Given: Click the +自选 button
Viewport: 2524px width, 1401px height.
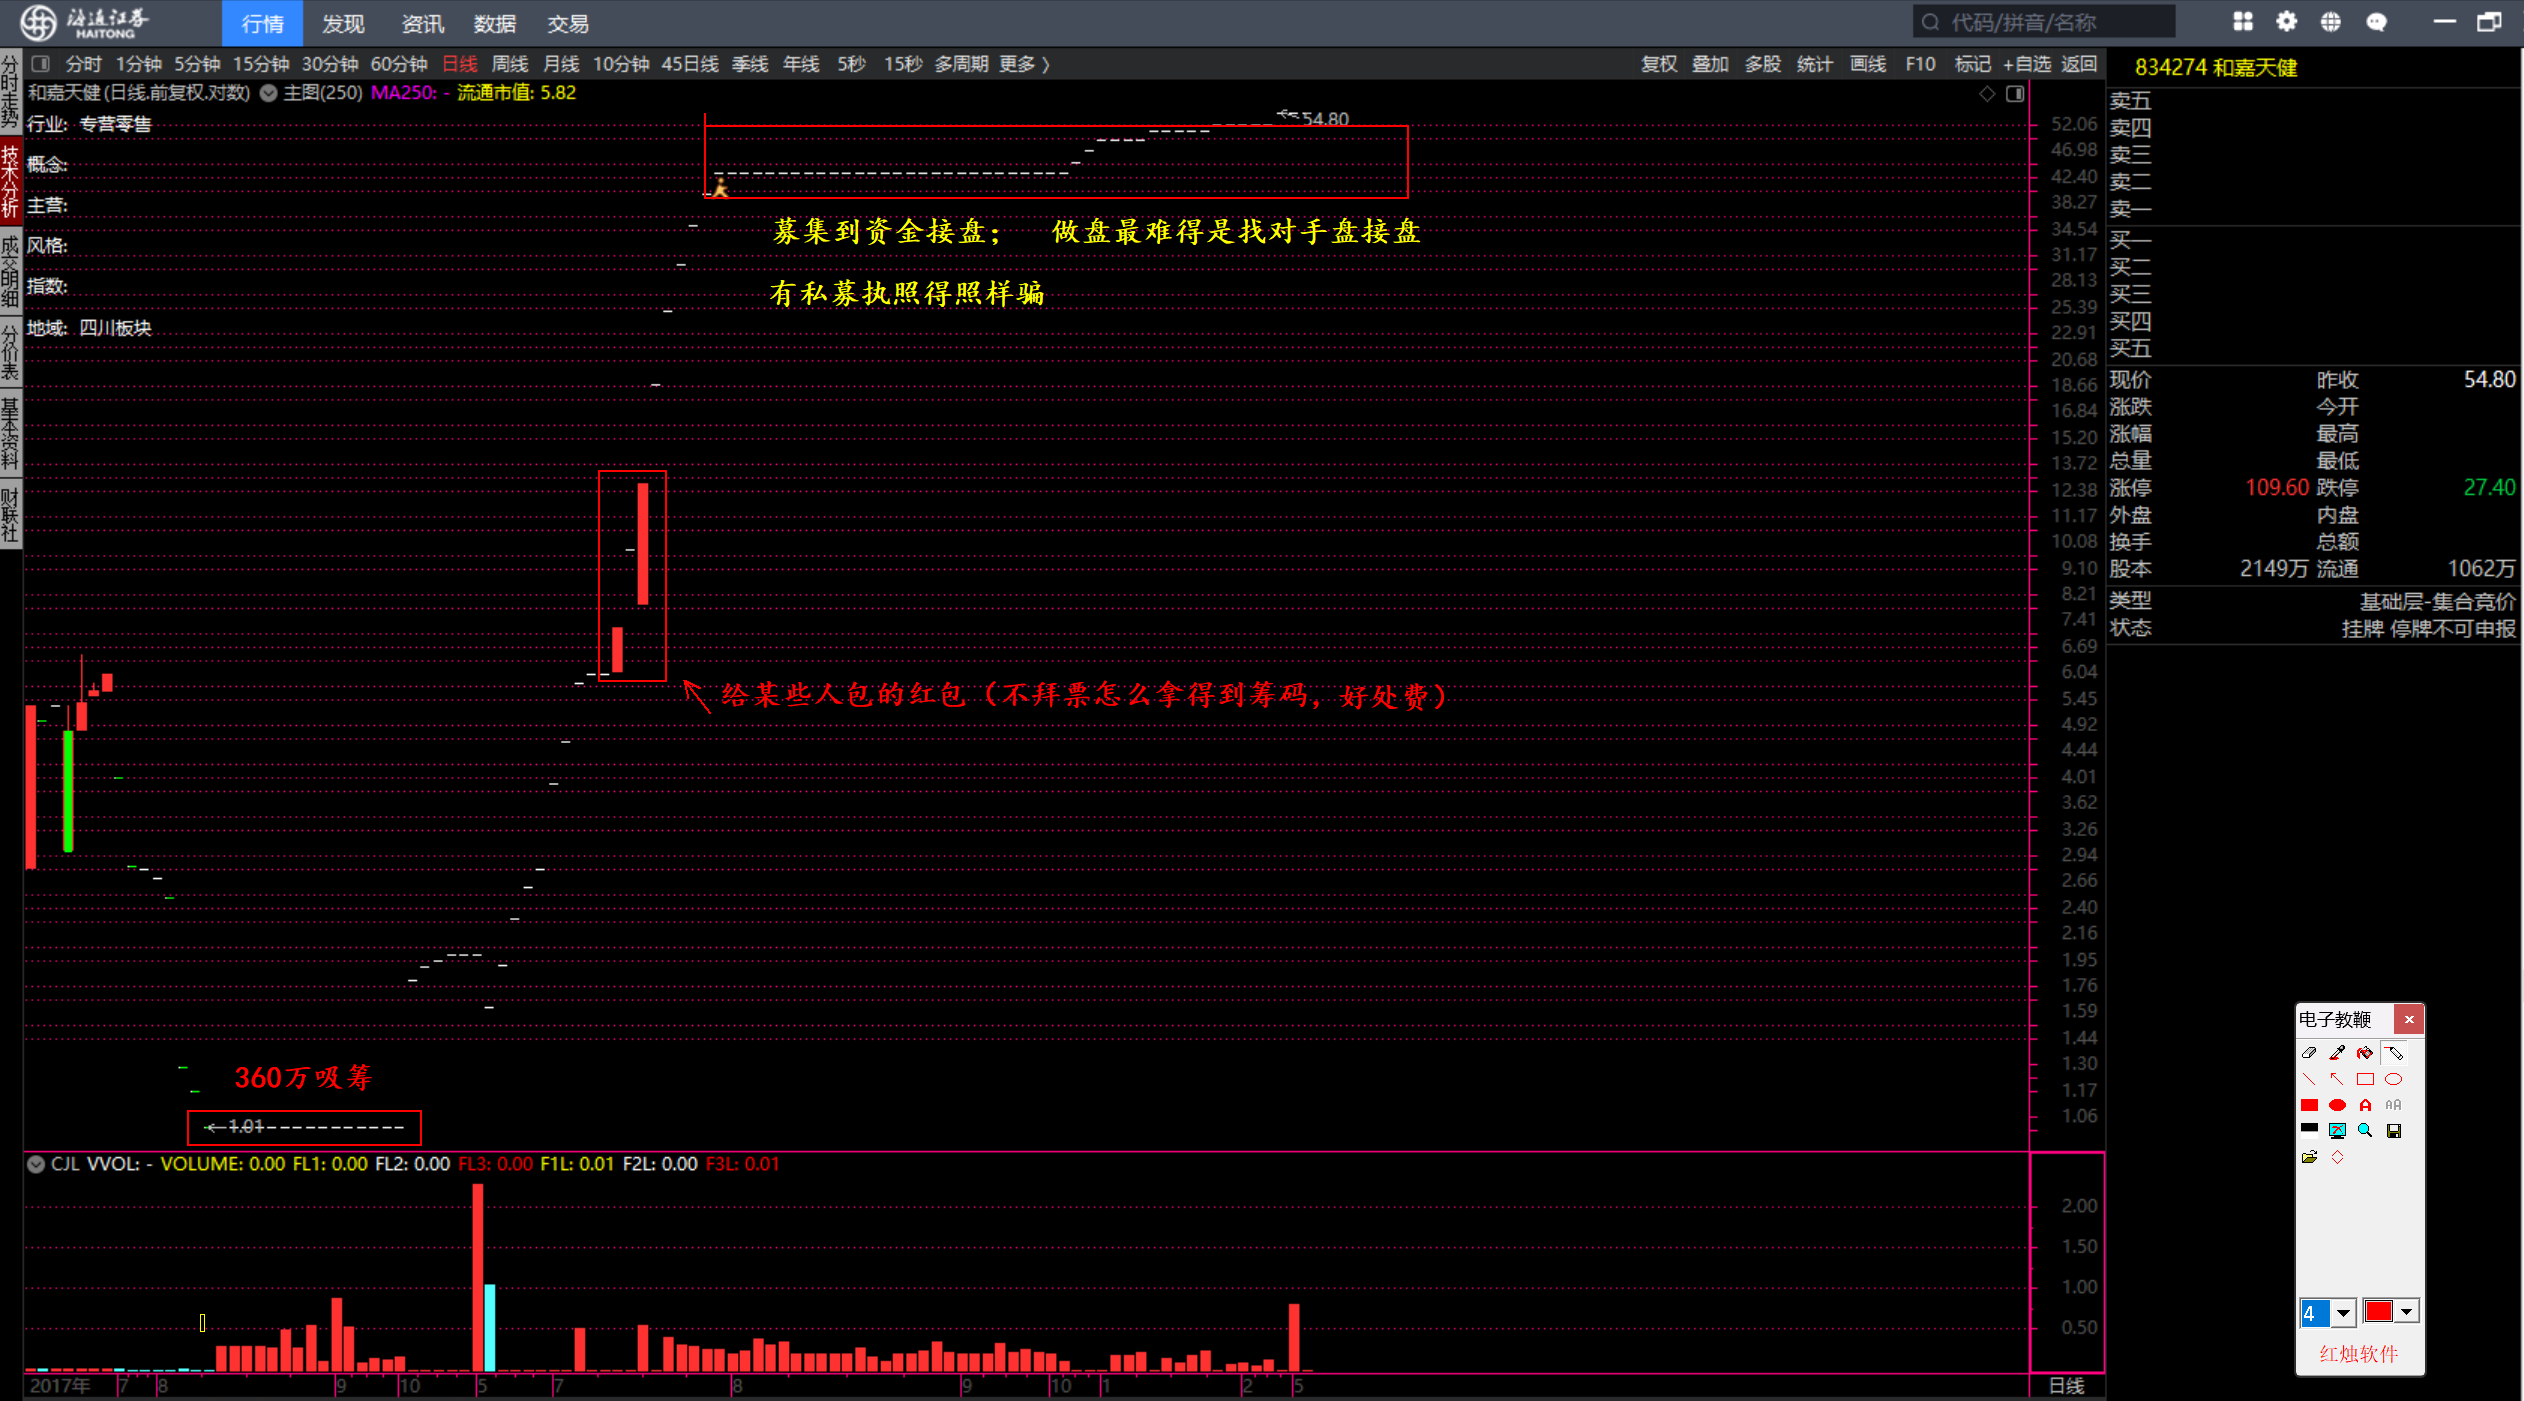Looking at the screenshot, I should coord(2026,64).
